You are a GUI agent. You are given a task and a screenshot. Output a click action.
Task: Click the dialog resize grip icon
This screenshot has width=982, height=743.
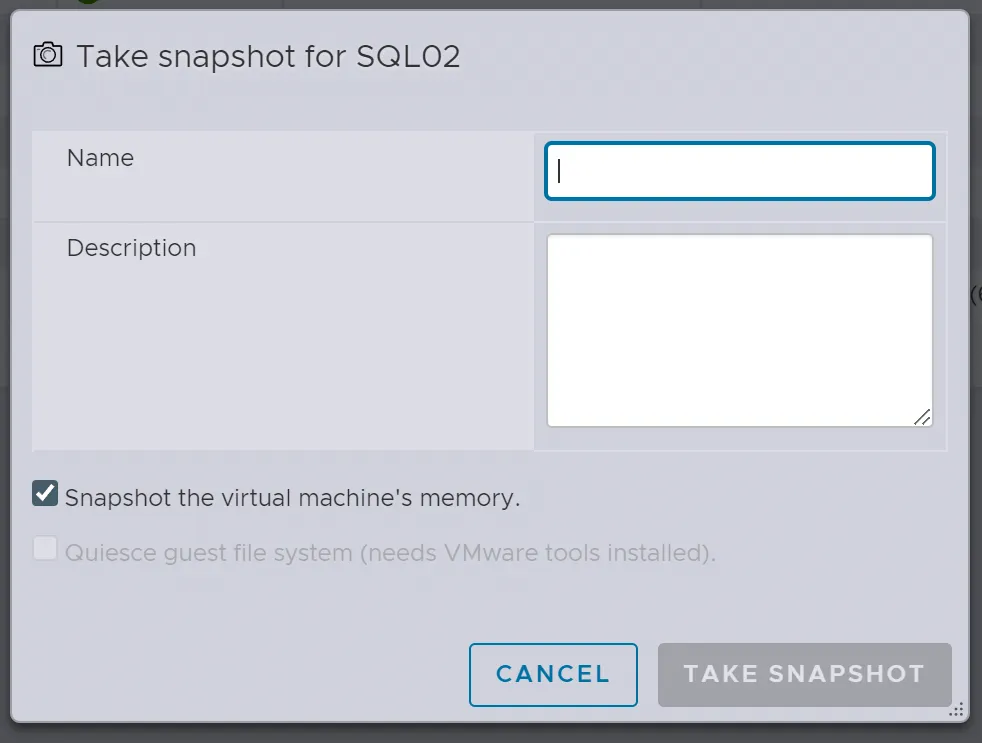pyautogui.click(x=956, y=710)
